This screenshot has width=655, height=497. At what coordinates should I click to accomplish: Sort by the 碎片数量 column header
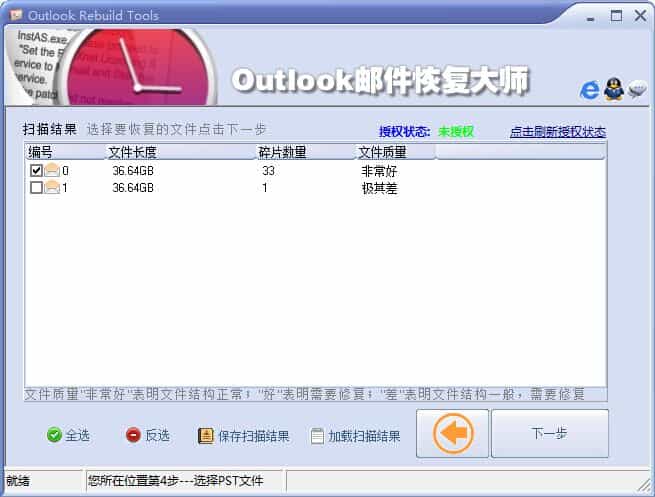point(305,152)
